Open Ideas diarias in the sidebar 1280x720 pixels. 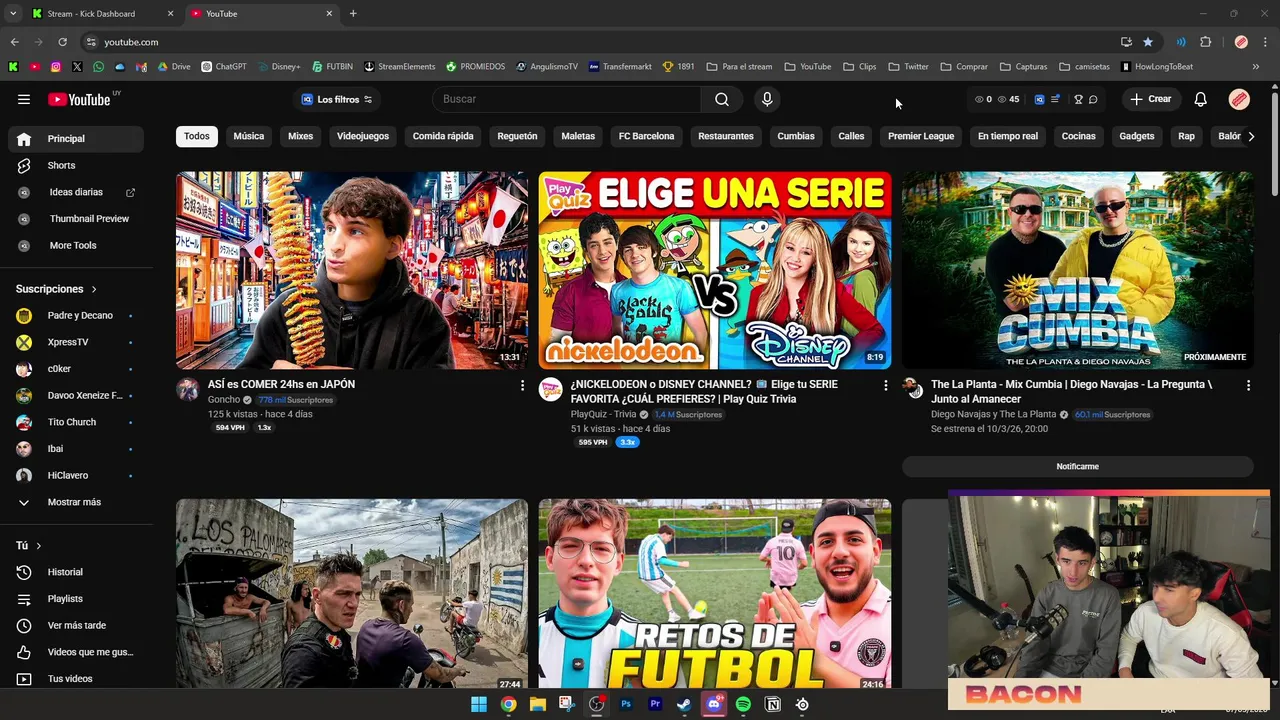point(76,192)
